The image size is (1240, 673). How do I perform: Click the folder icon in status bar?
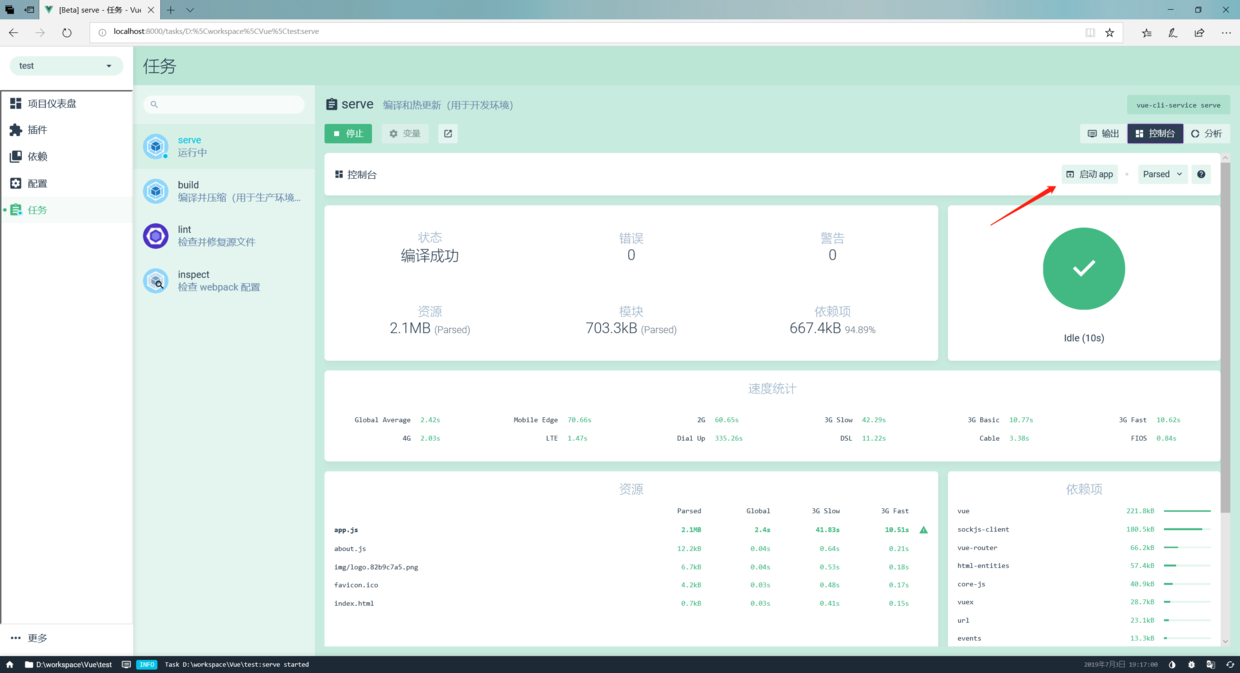[30, 664]
